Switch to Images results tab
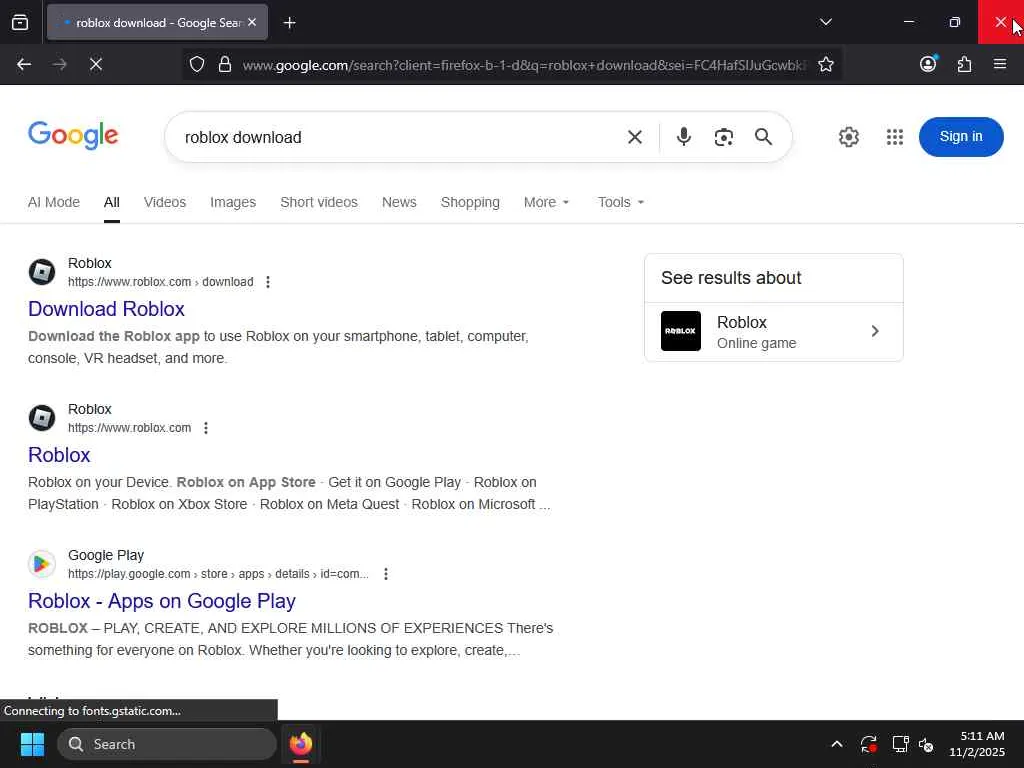 point(232,202)
